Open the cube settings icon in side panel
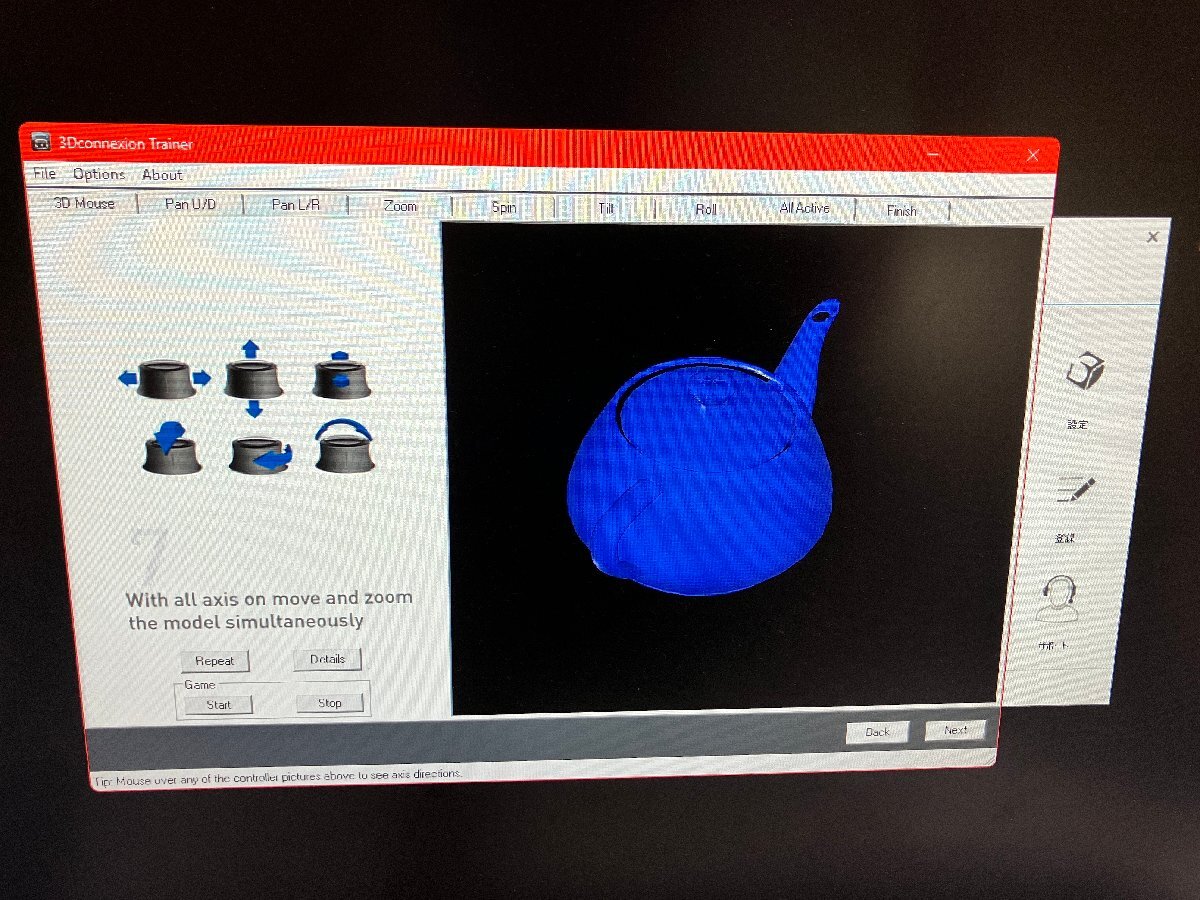Screen dimensions: 1200x900 point(1083,371)
